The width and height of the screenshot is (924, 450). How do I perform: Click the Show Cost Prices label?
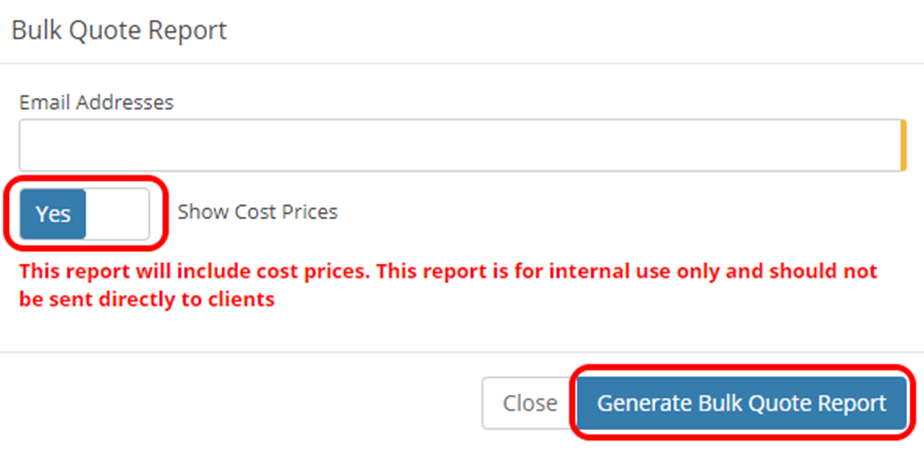(x=257, y=212)
